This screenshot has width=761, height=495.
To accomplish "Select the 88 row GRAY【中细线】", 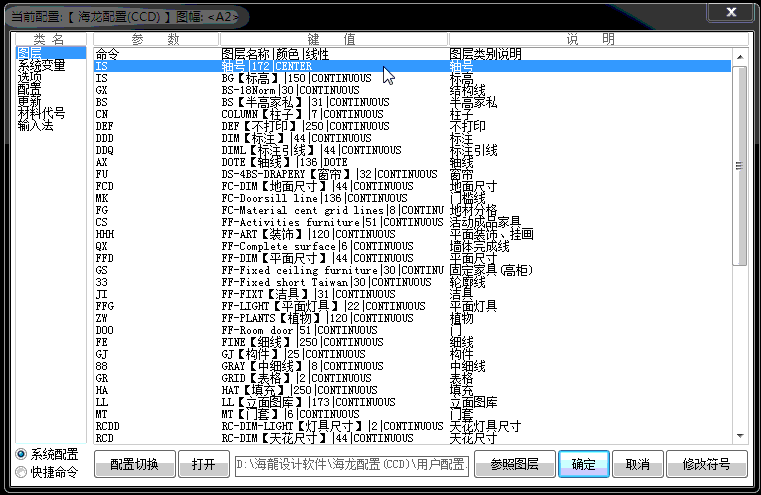I will [413, 366].
